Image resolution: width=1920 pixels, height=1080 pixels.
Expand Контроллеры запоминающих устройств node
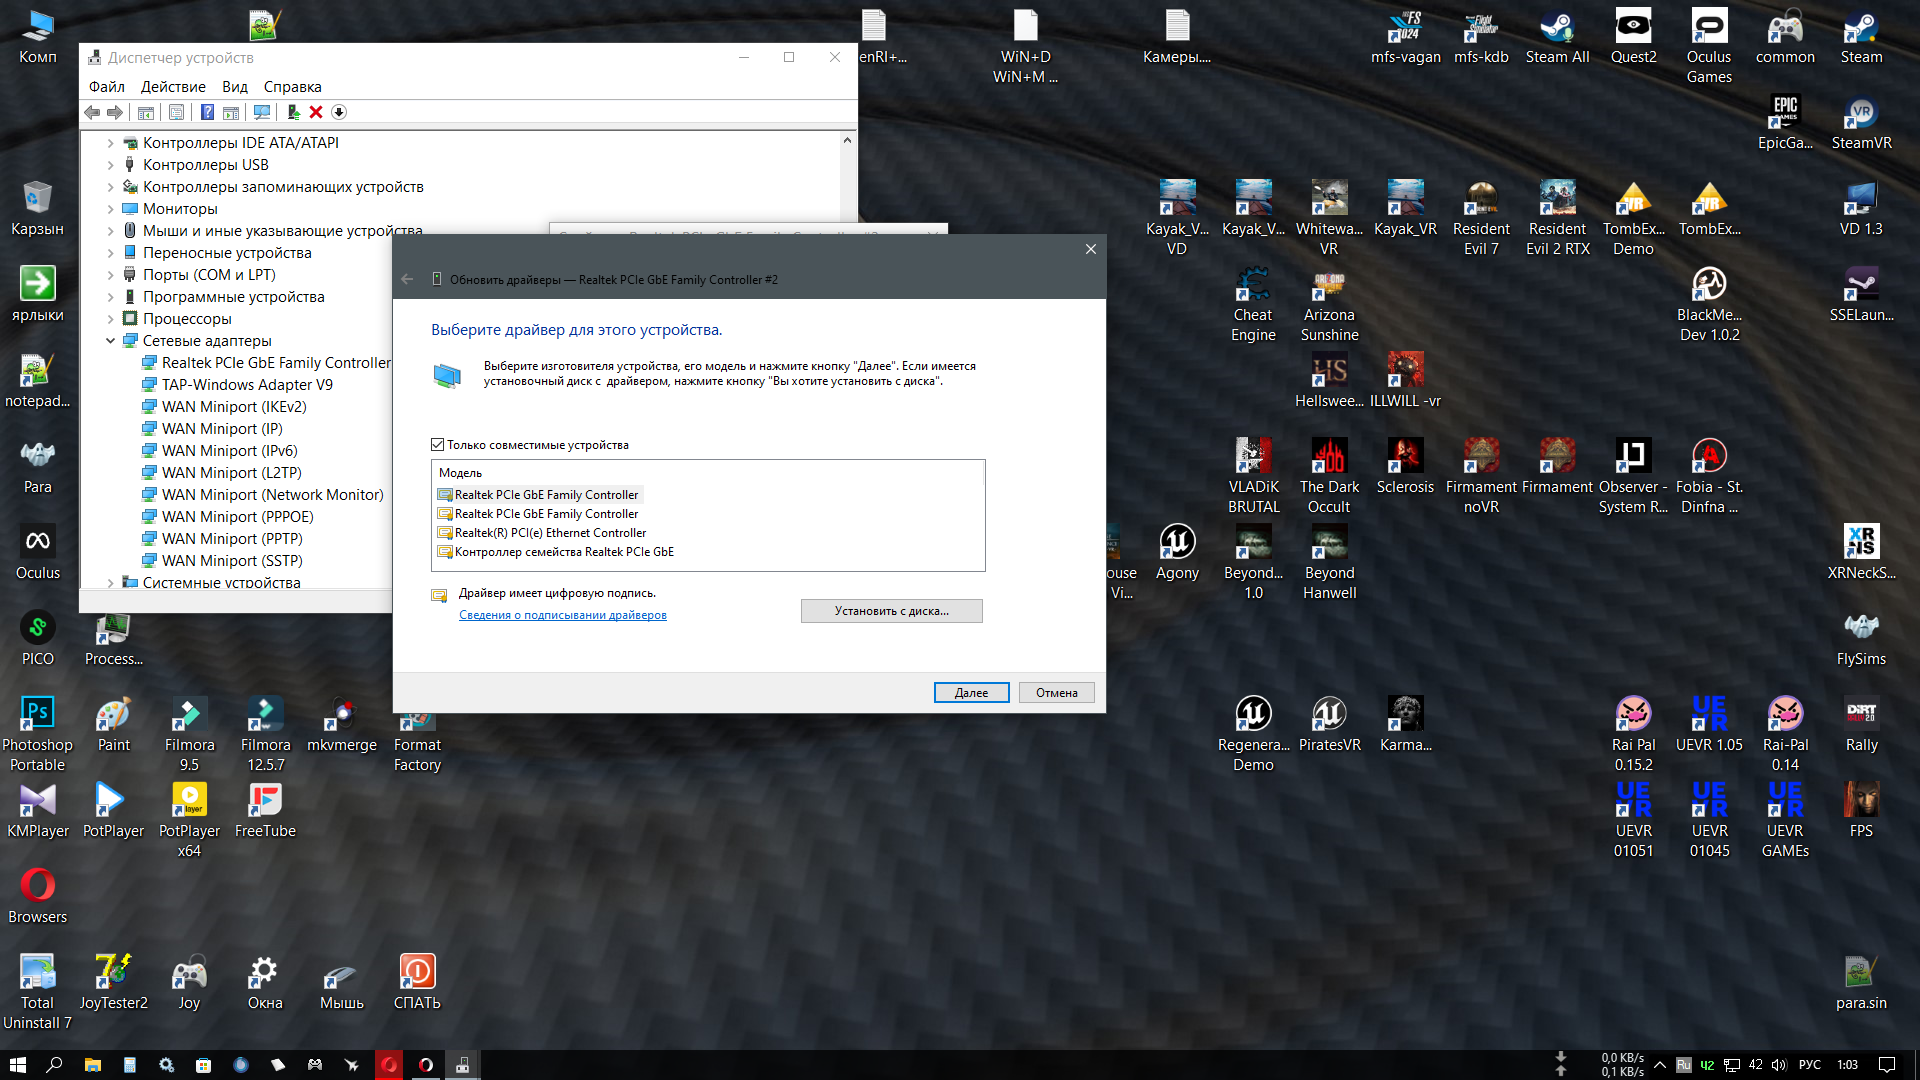click(110, 187)
